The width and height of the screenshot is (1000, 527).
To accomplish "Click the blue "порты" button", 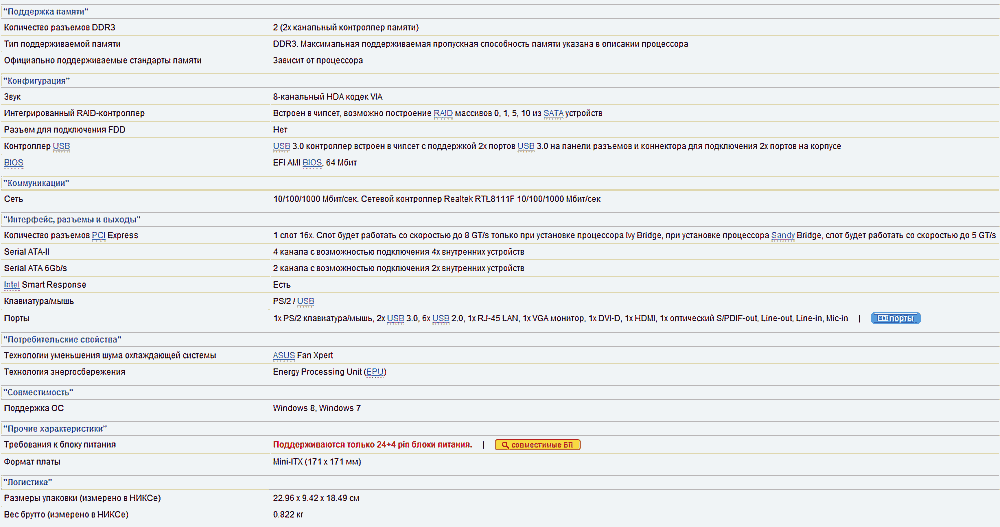I will (895, 318).
